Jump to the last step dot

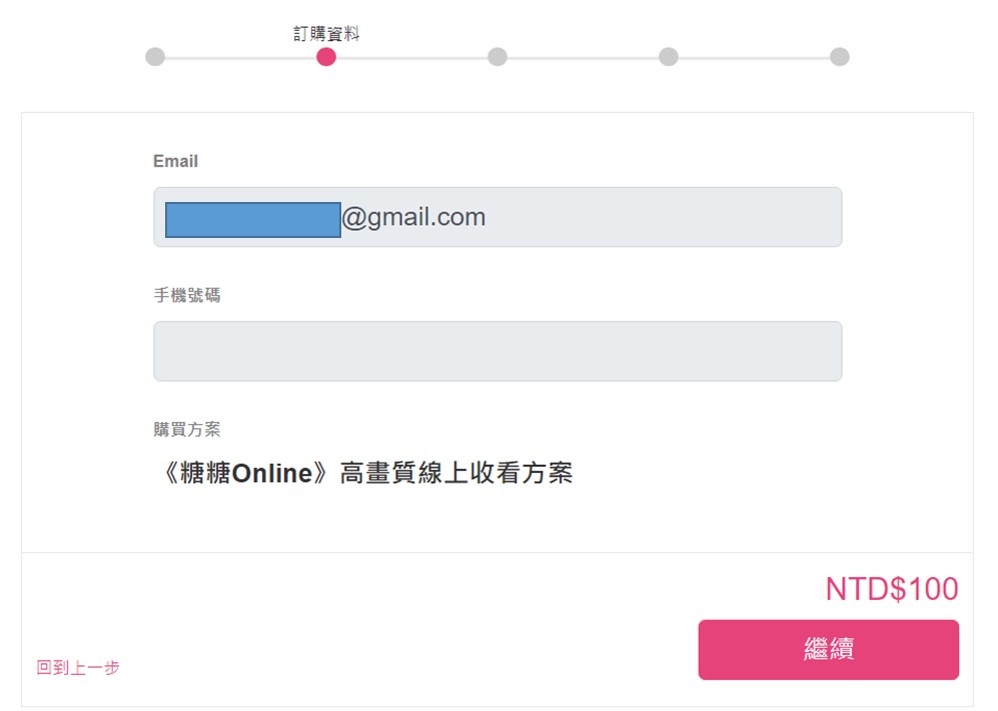point(840,57)
